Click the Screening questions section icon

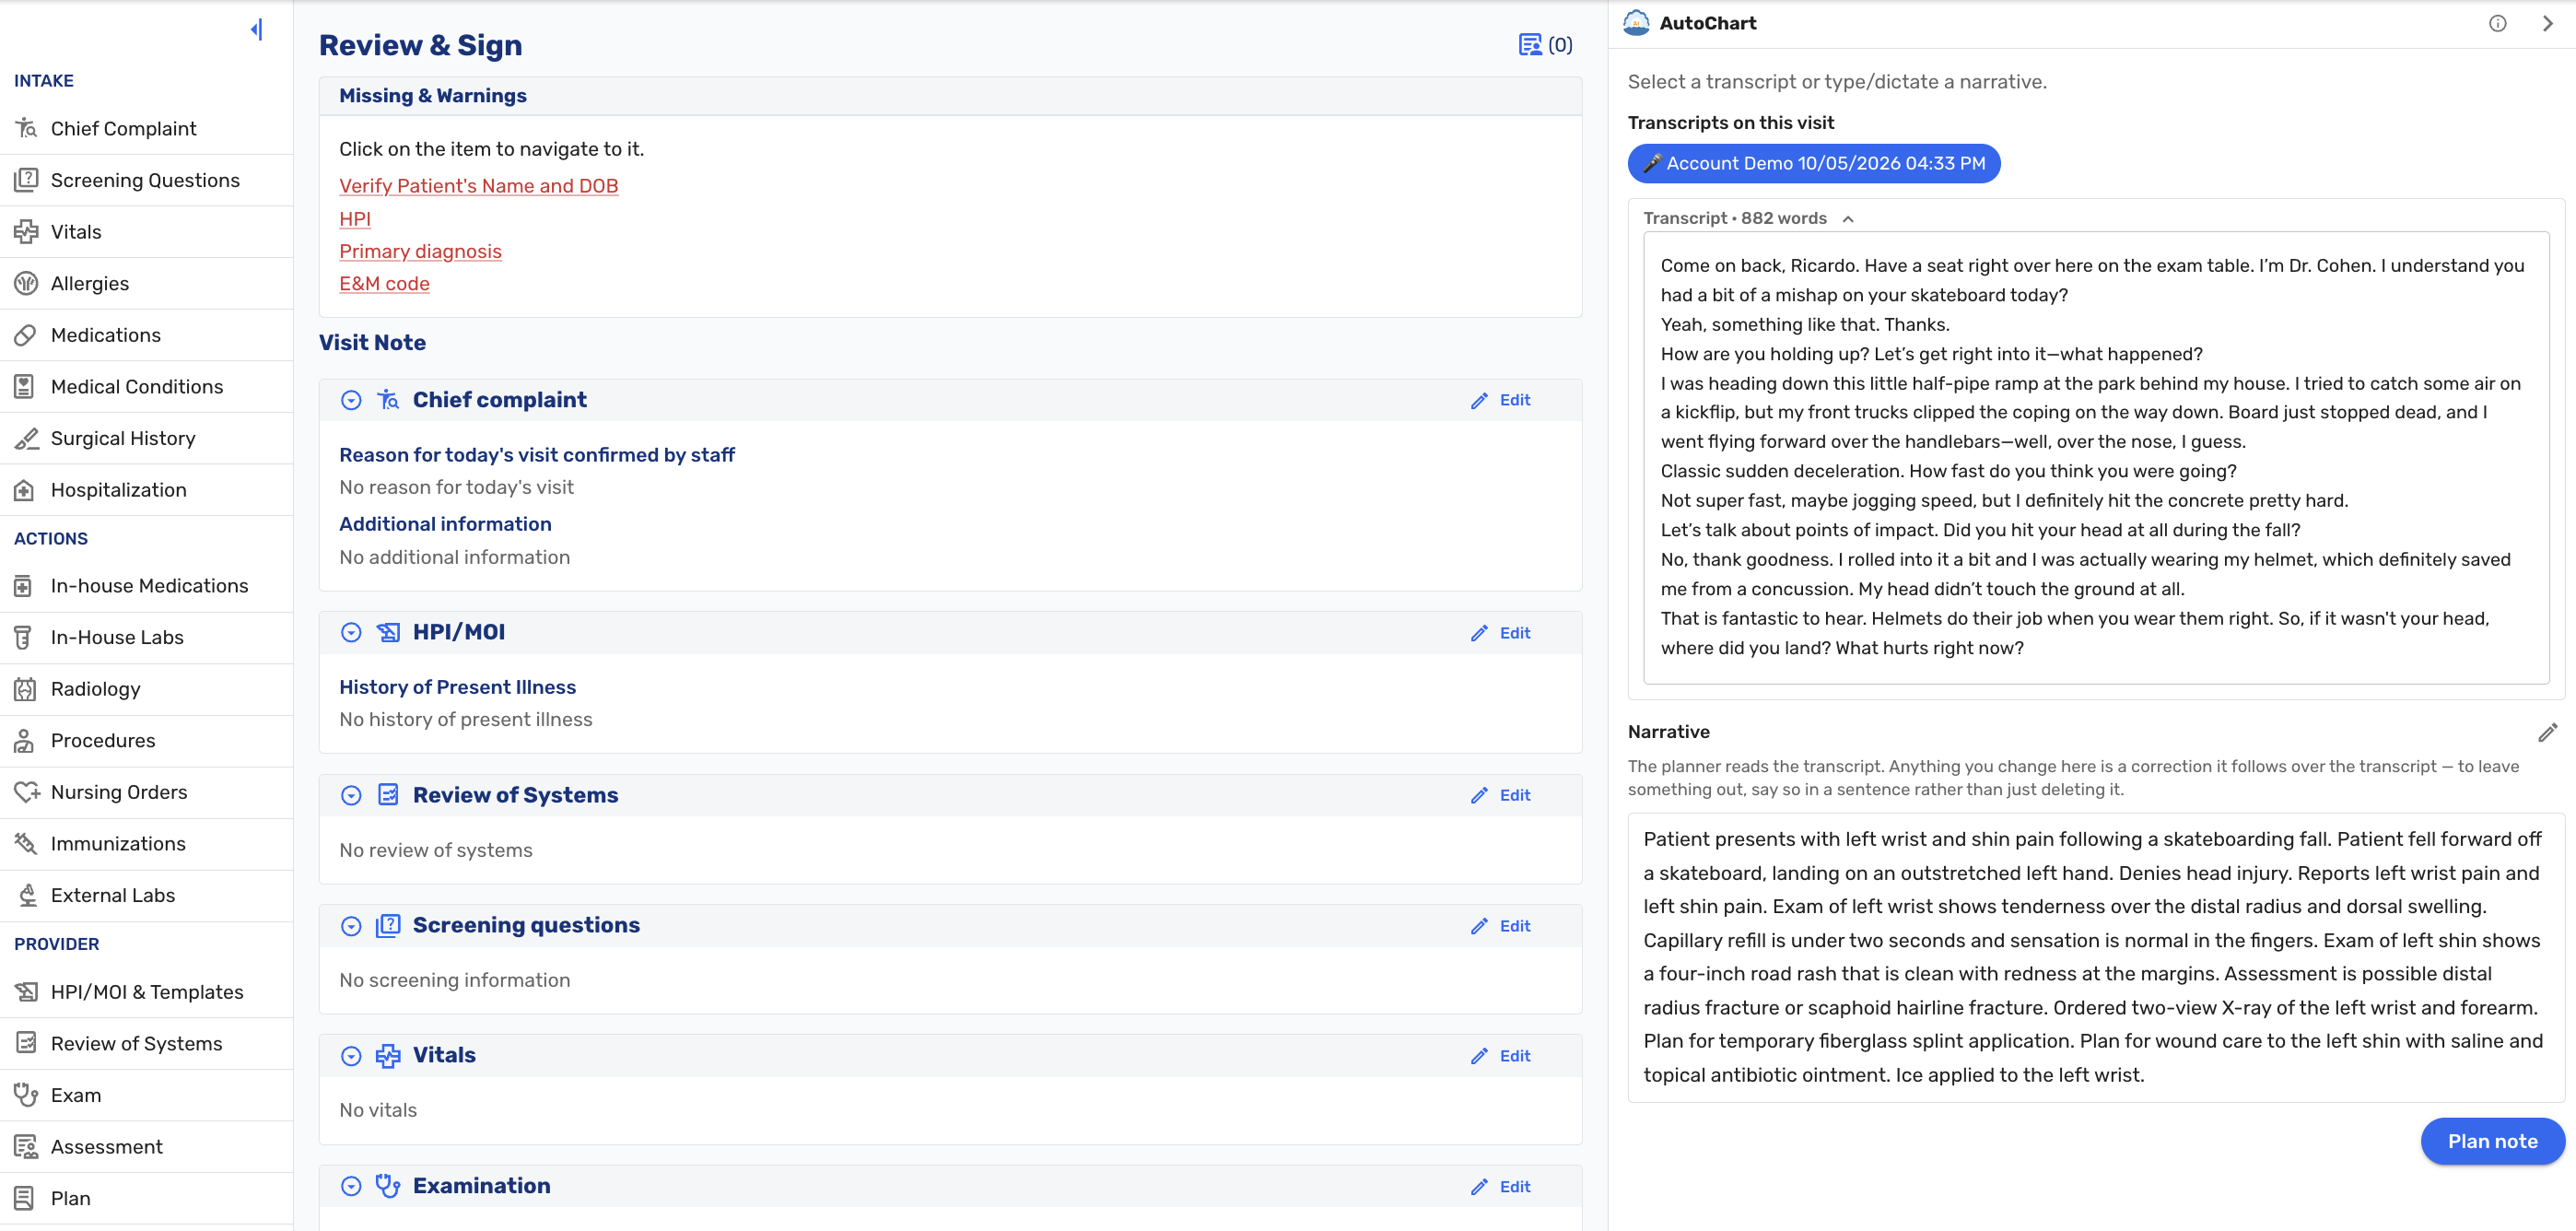click(x=388, y=926)
